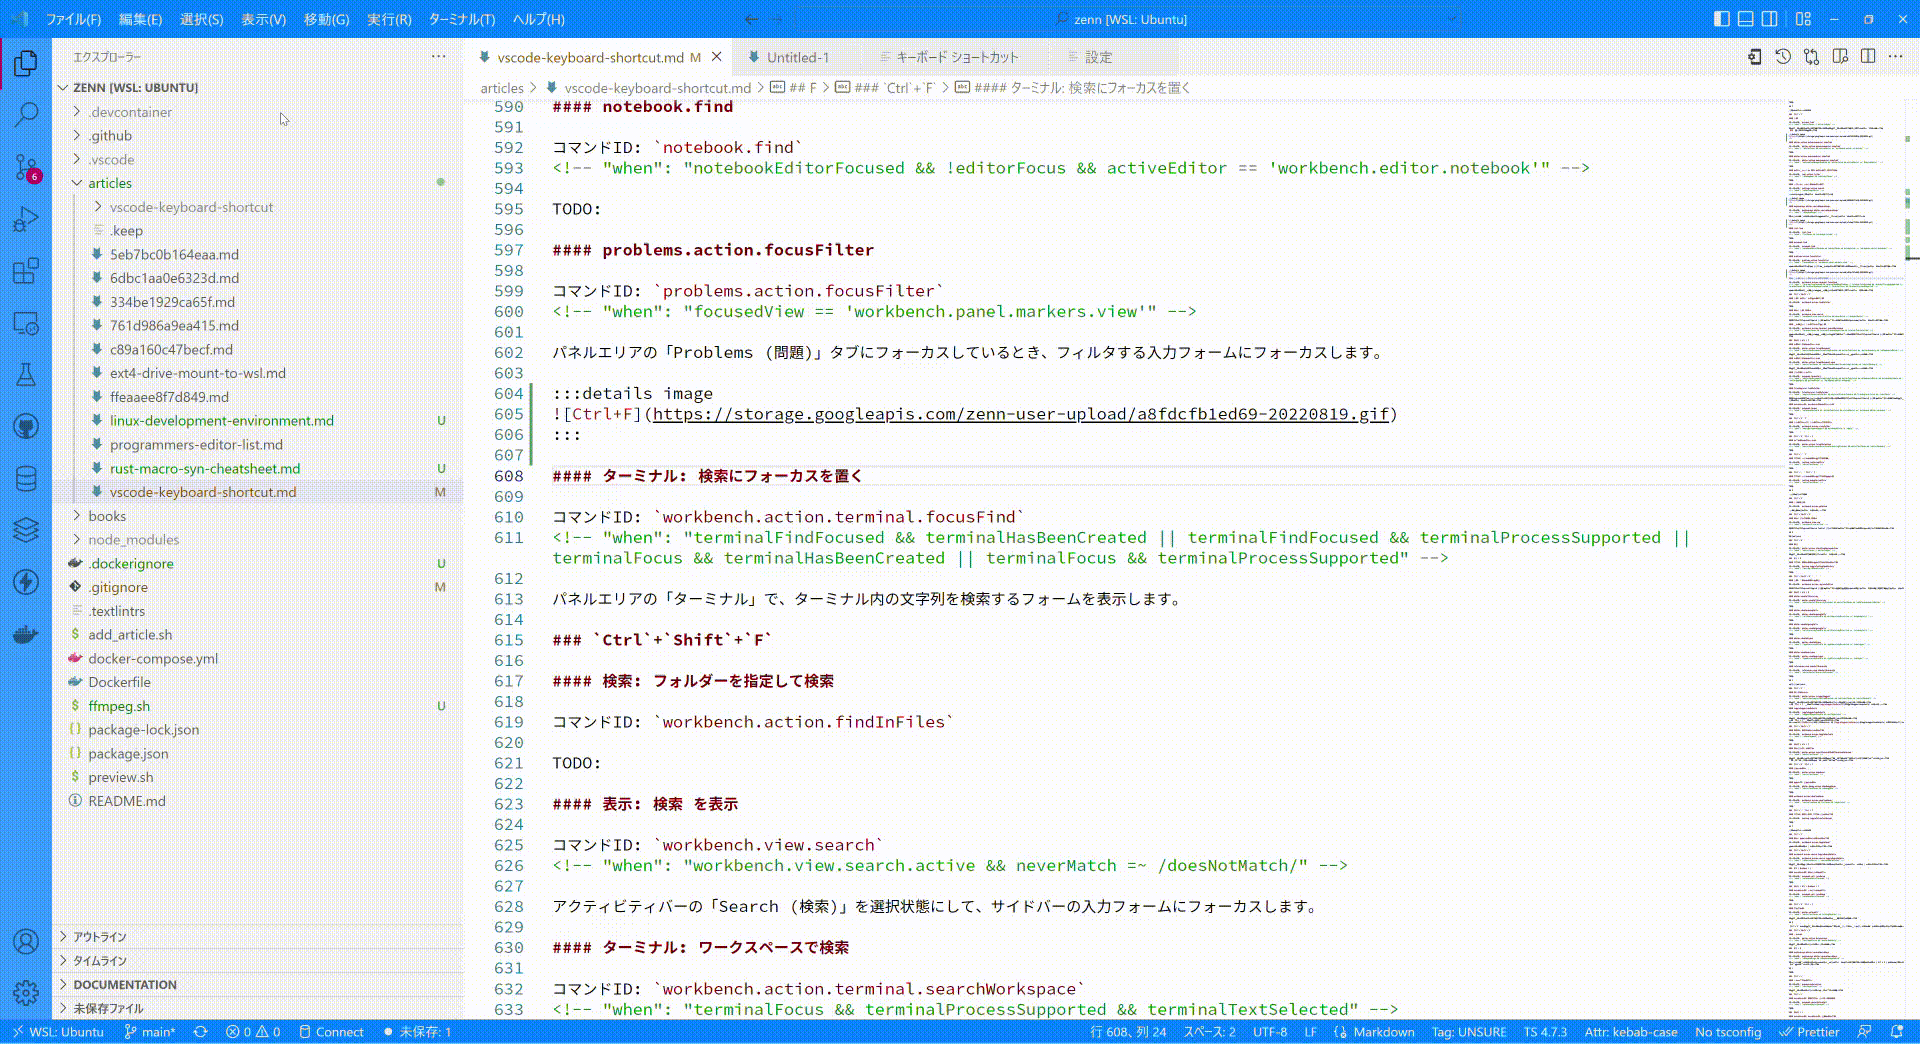Open the Explorer view in activity bar
Screen dimensions: 1920x1044
pos(26,64)
